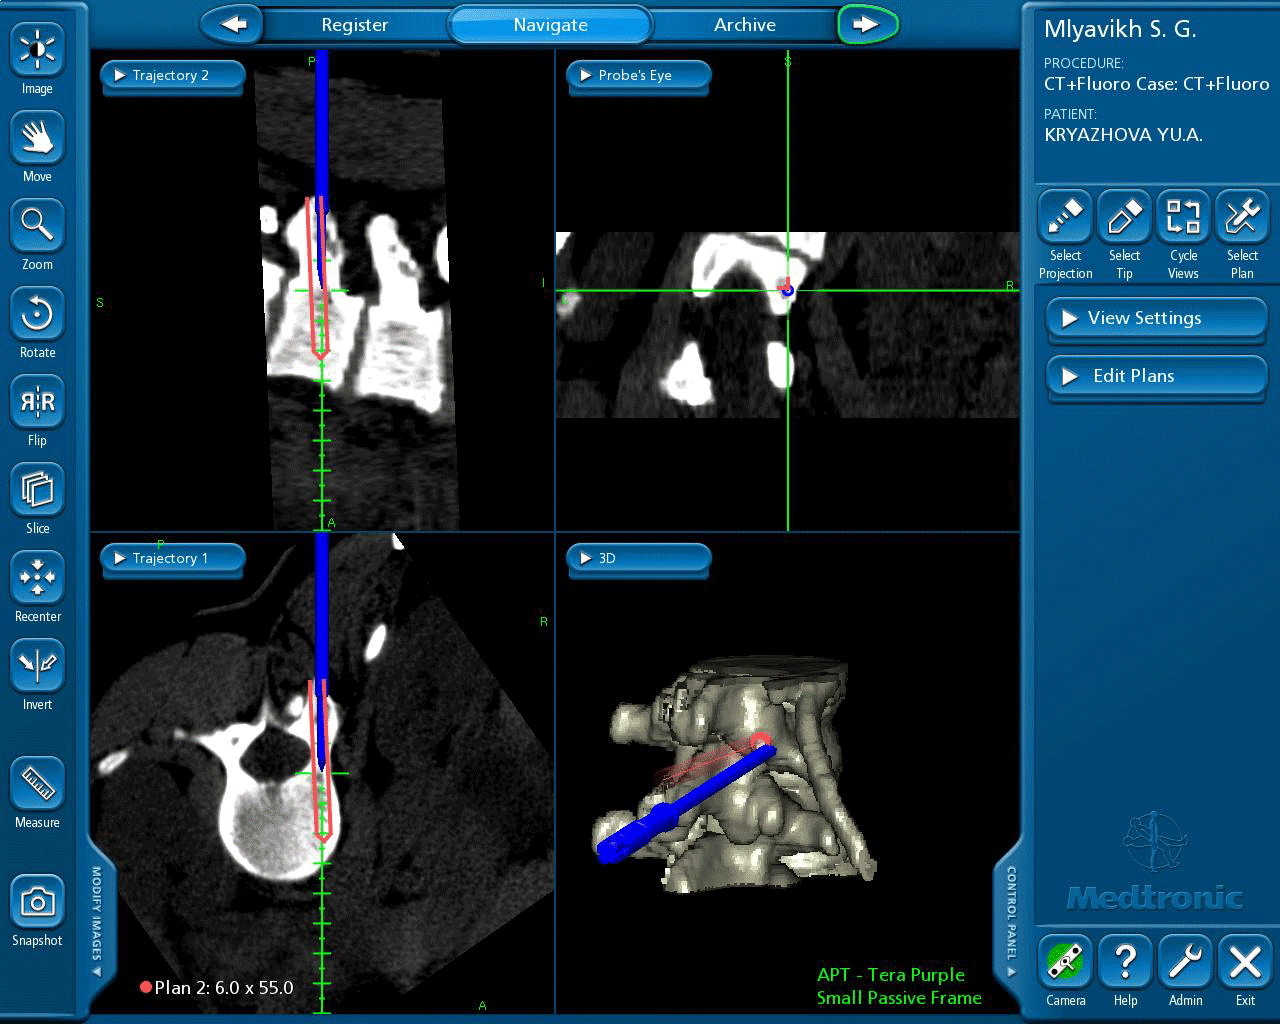Exit the application
The image size is (1280, 1024).
pyautogui.click(x=1245, y=963)
